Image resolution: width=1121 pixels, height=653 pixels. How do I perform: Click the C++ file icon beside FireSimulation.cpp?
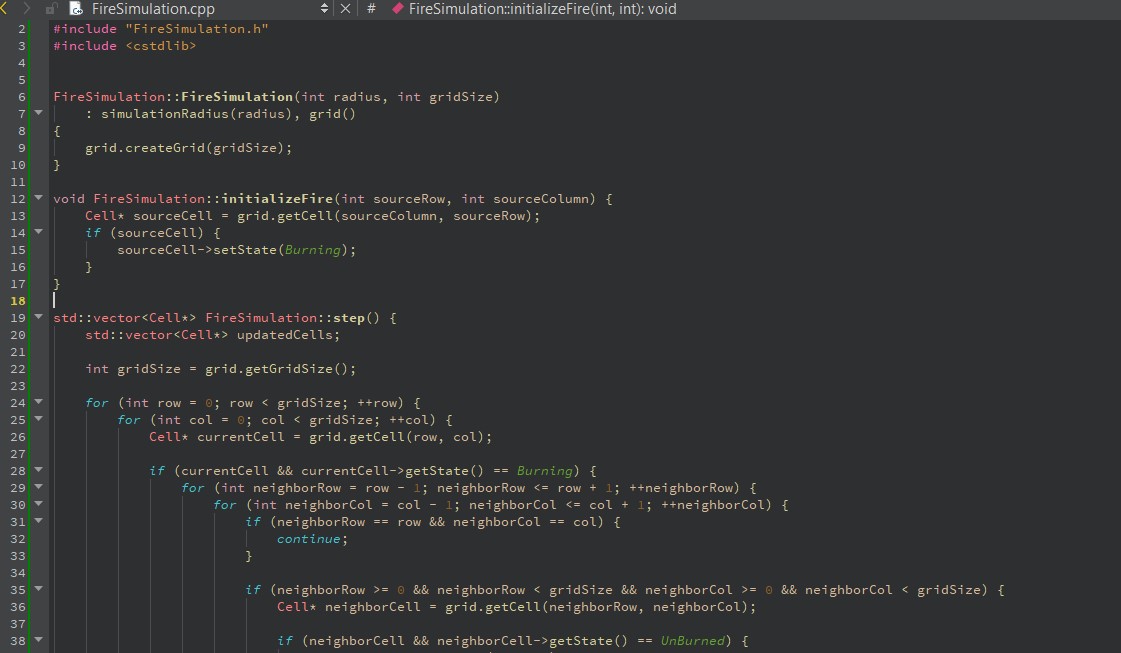(x=77, y=9)
